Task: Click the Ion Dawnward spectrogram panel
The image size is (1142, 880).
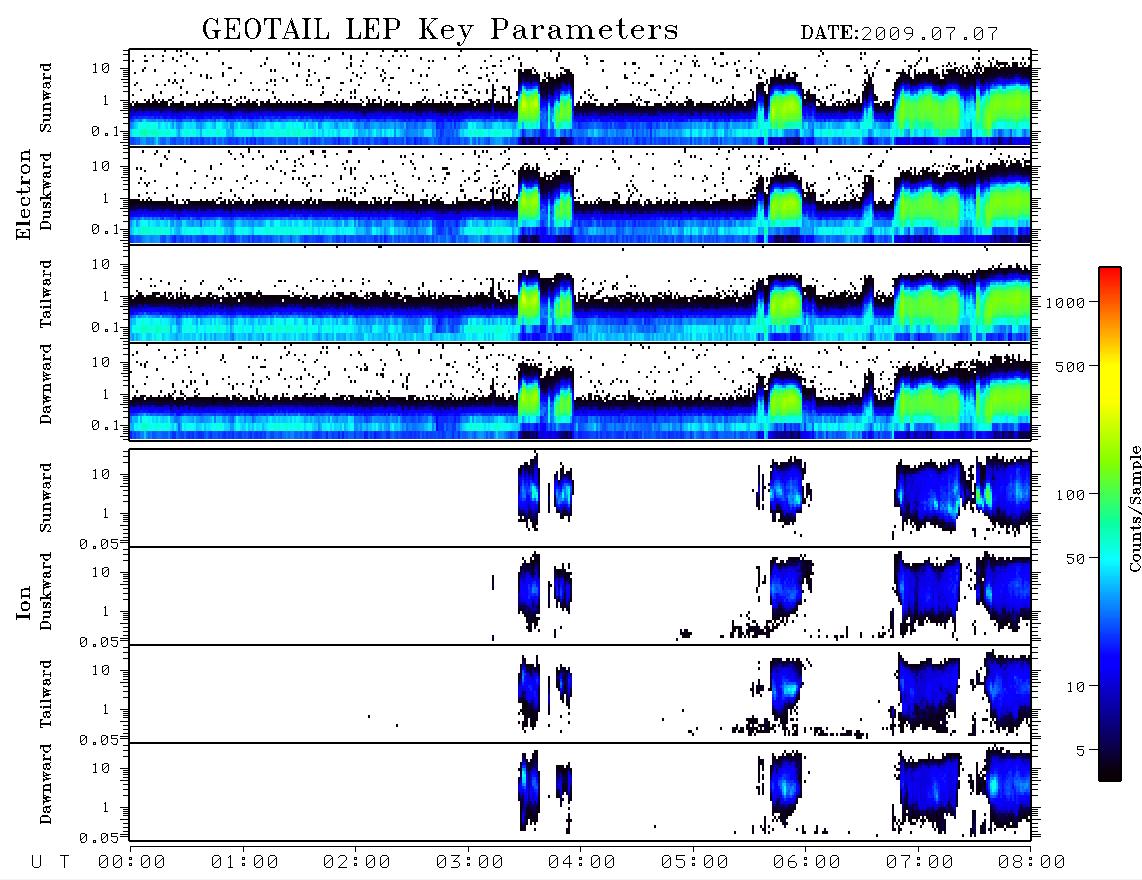Action: point(580,792)
